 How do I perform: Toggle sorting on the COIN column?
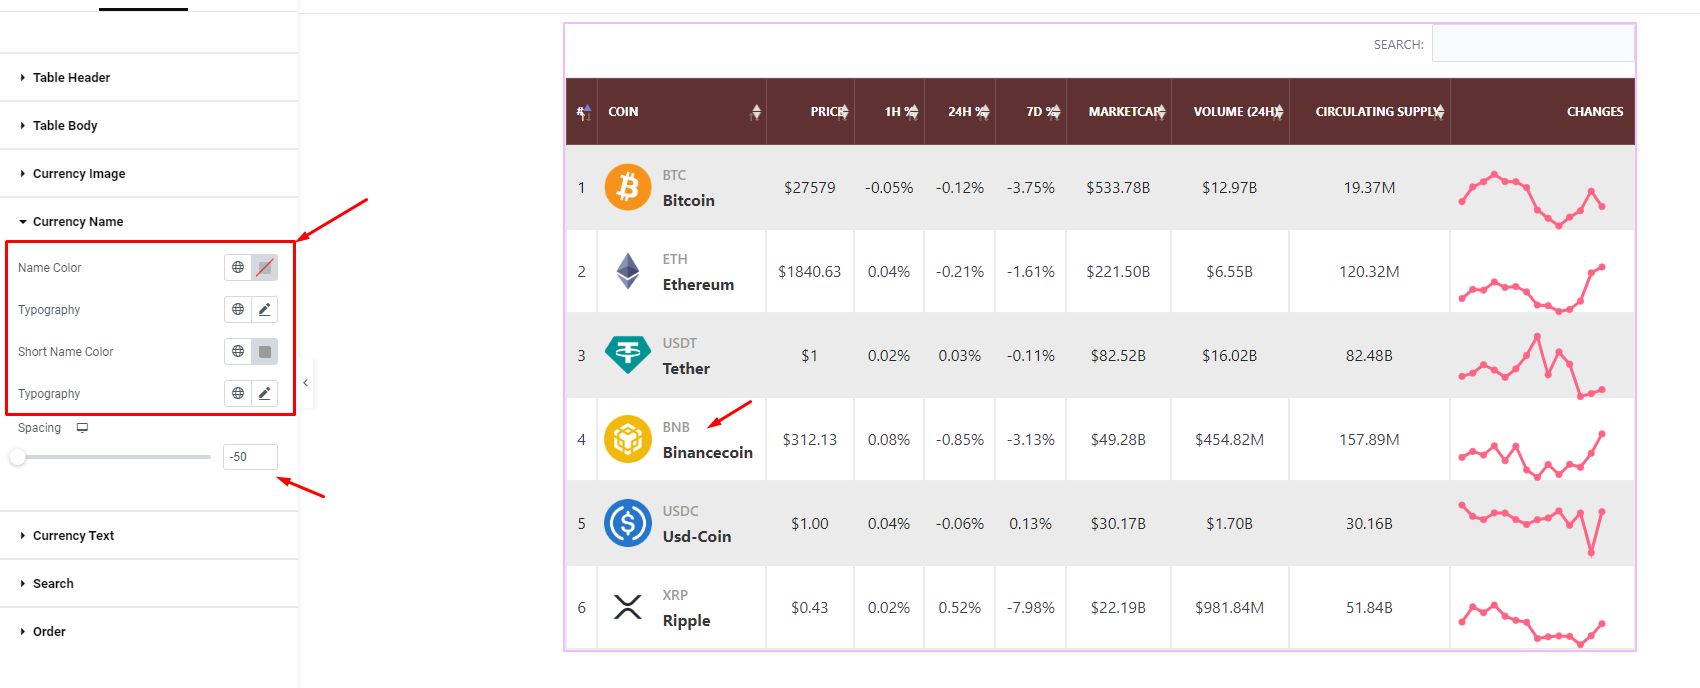(x=757, y=111)
